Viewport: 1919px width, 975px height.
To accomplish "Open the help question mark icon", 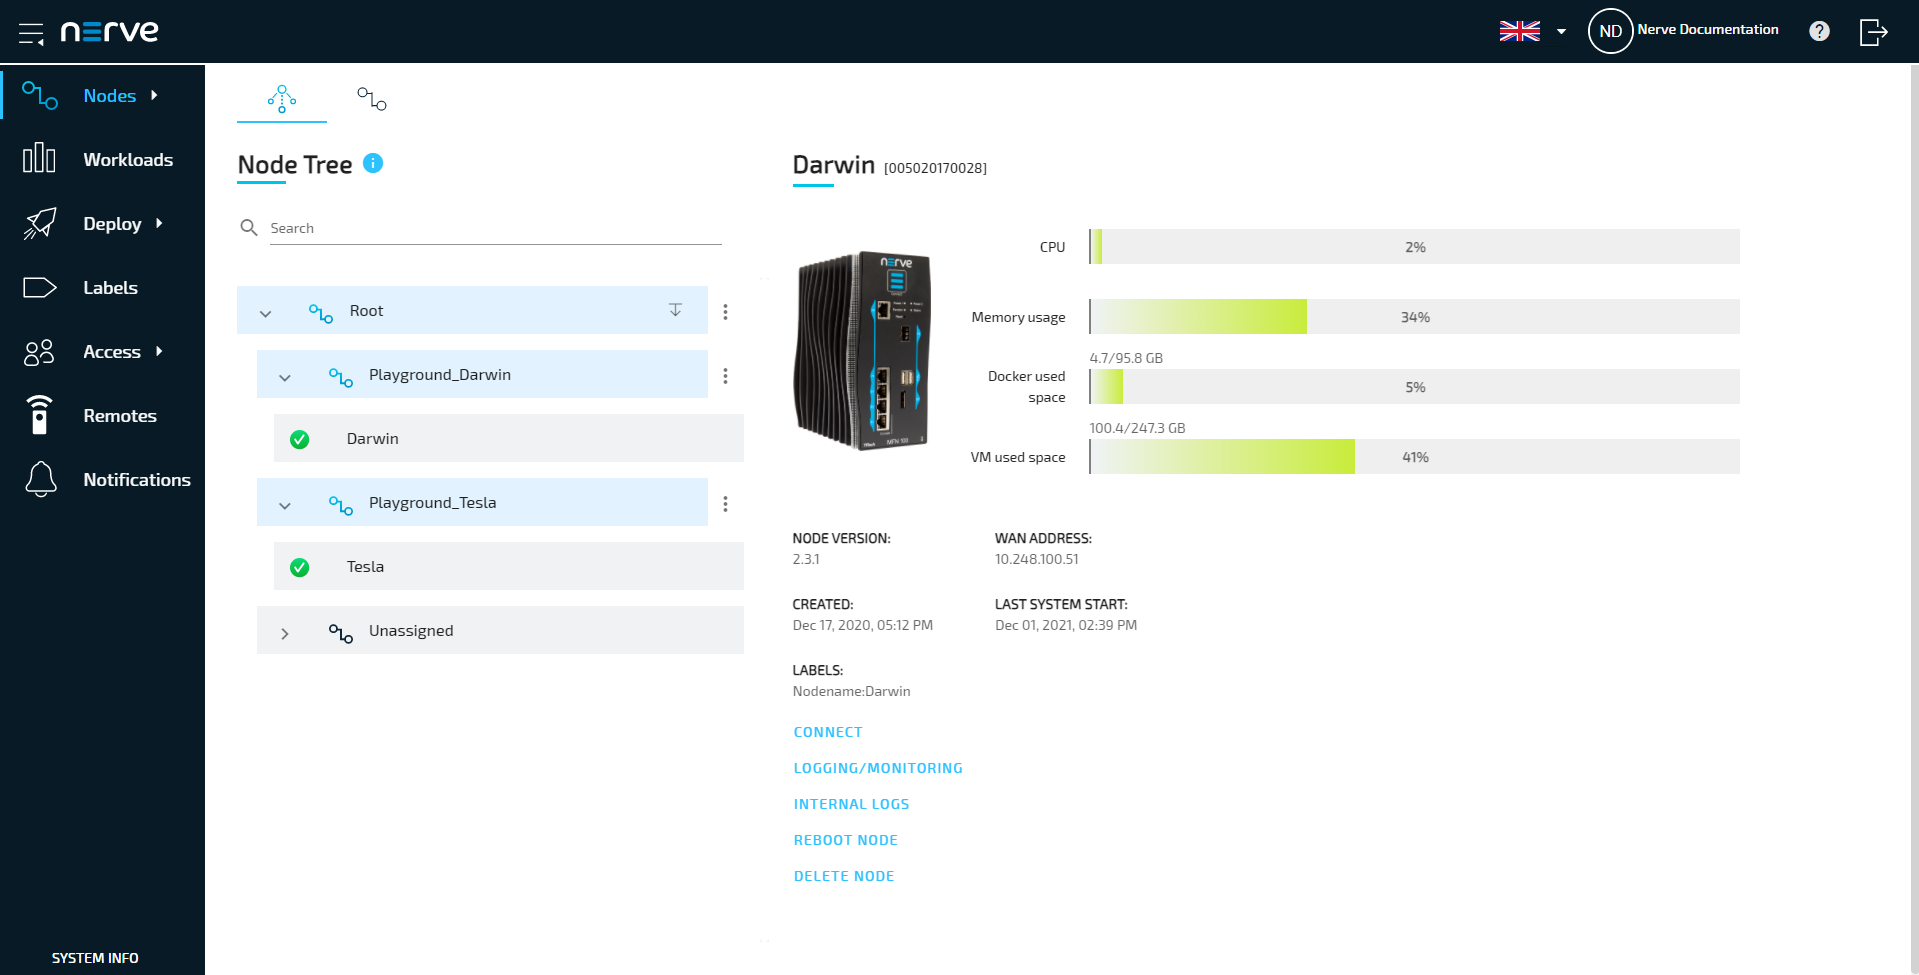I will point(1819,31).
